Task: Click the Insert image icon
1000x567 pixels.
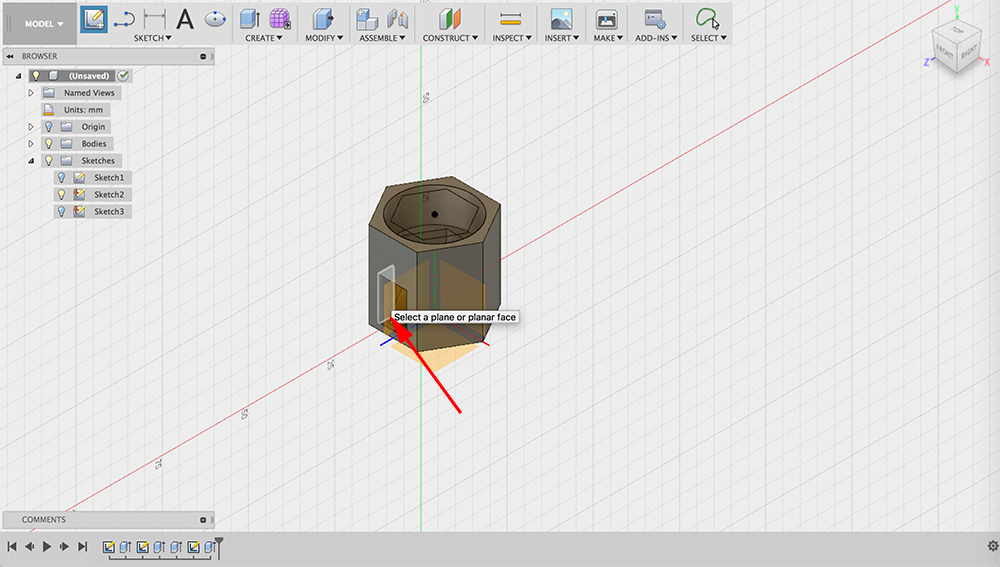Action: [x=561, y=19]
